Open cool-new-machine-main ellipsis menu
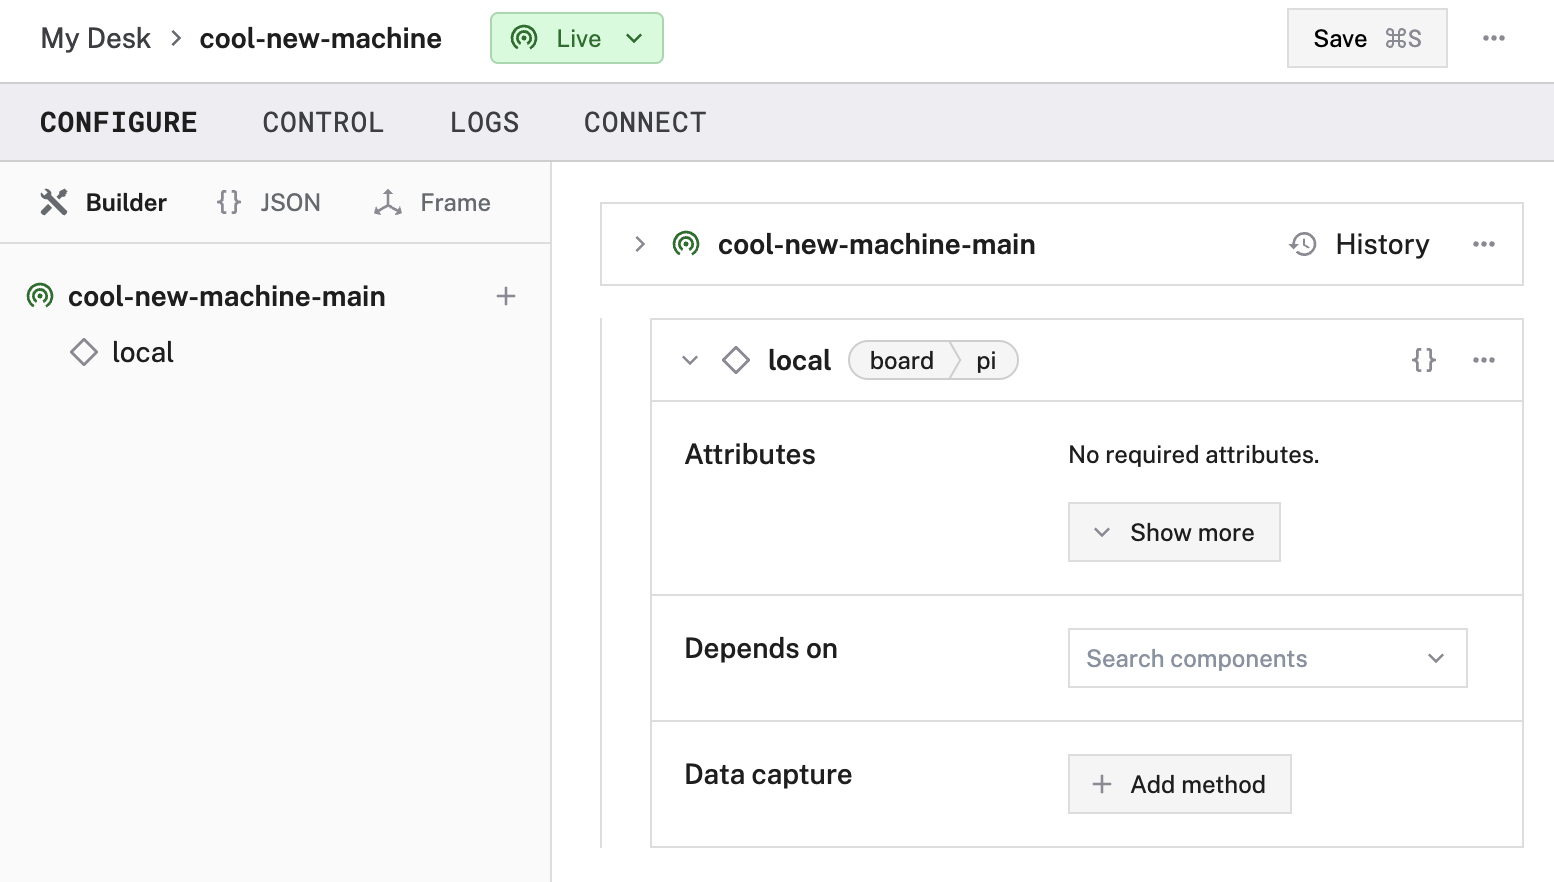Viewport: 1554px width, 882px height. pos(1483,243)
